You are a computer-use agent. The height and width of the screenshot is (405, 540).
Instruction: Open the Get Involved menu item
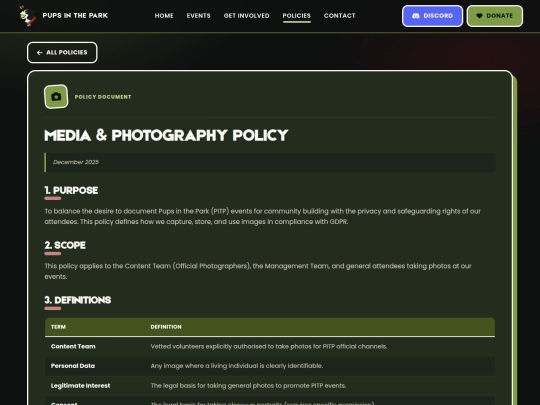coord(247,16)
